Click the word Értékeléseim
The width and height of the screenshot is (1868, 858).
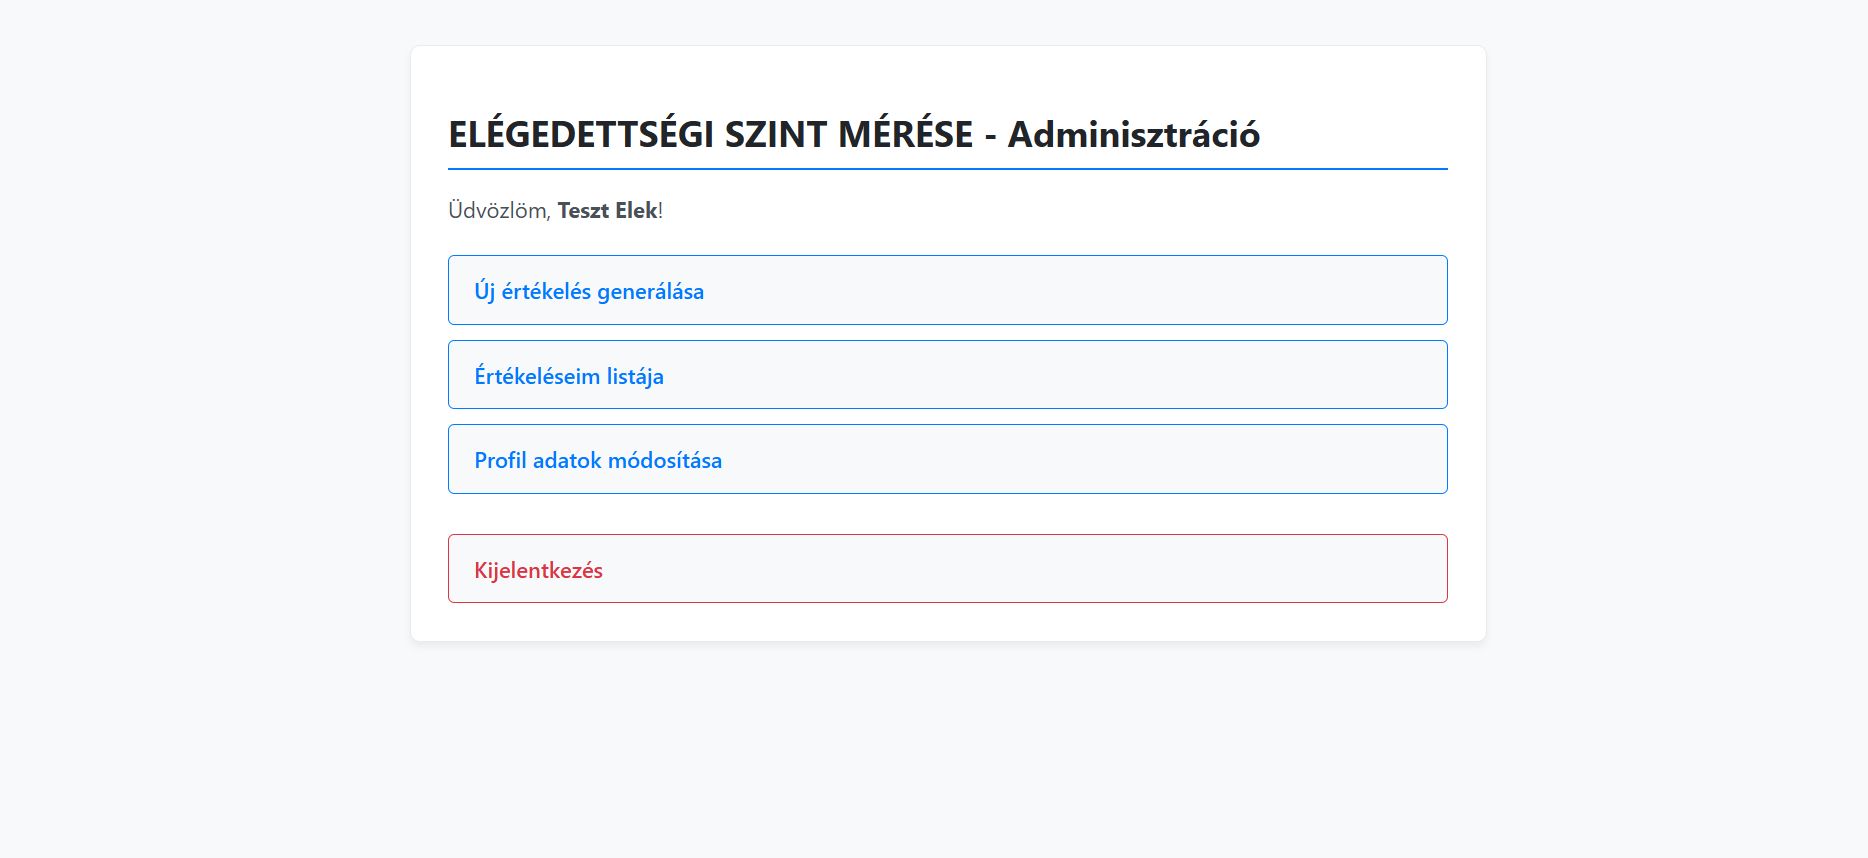click(536, 377)
